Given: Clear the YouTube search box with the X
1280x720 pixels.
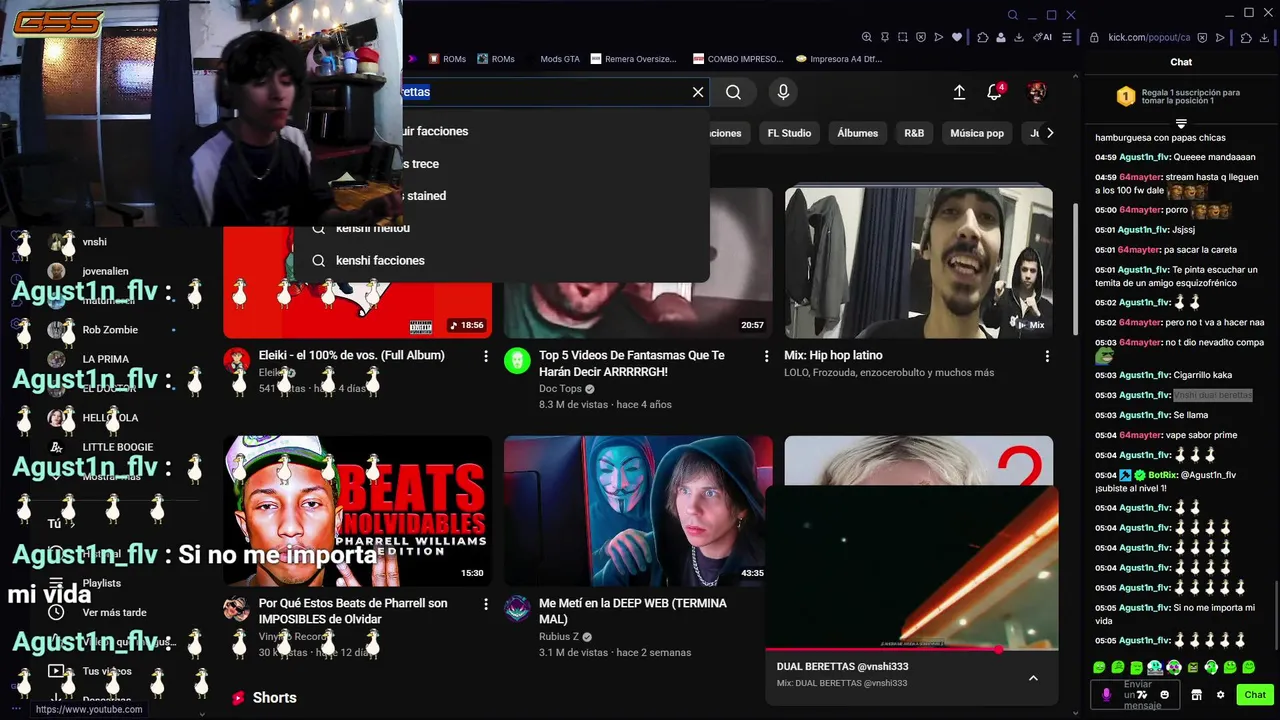Looking at the screenshot, I should (698, 92).
